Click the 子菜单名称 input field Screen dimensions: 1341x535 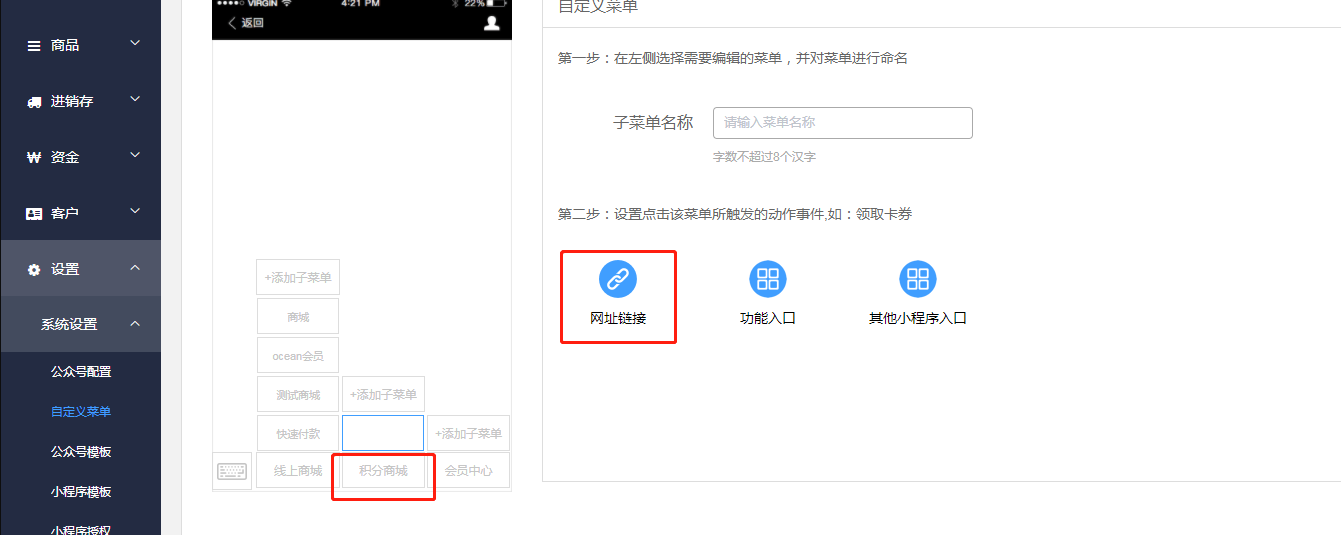[843, 123]
